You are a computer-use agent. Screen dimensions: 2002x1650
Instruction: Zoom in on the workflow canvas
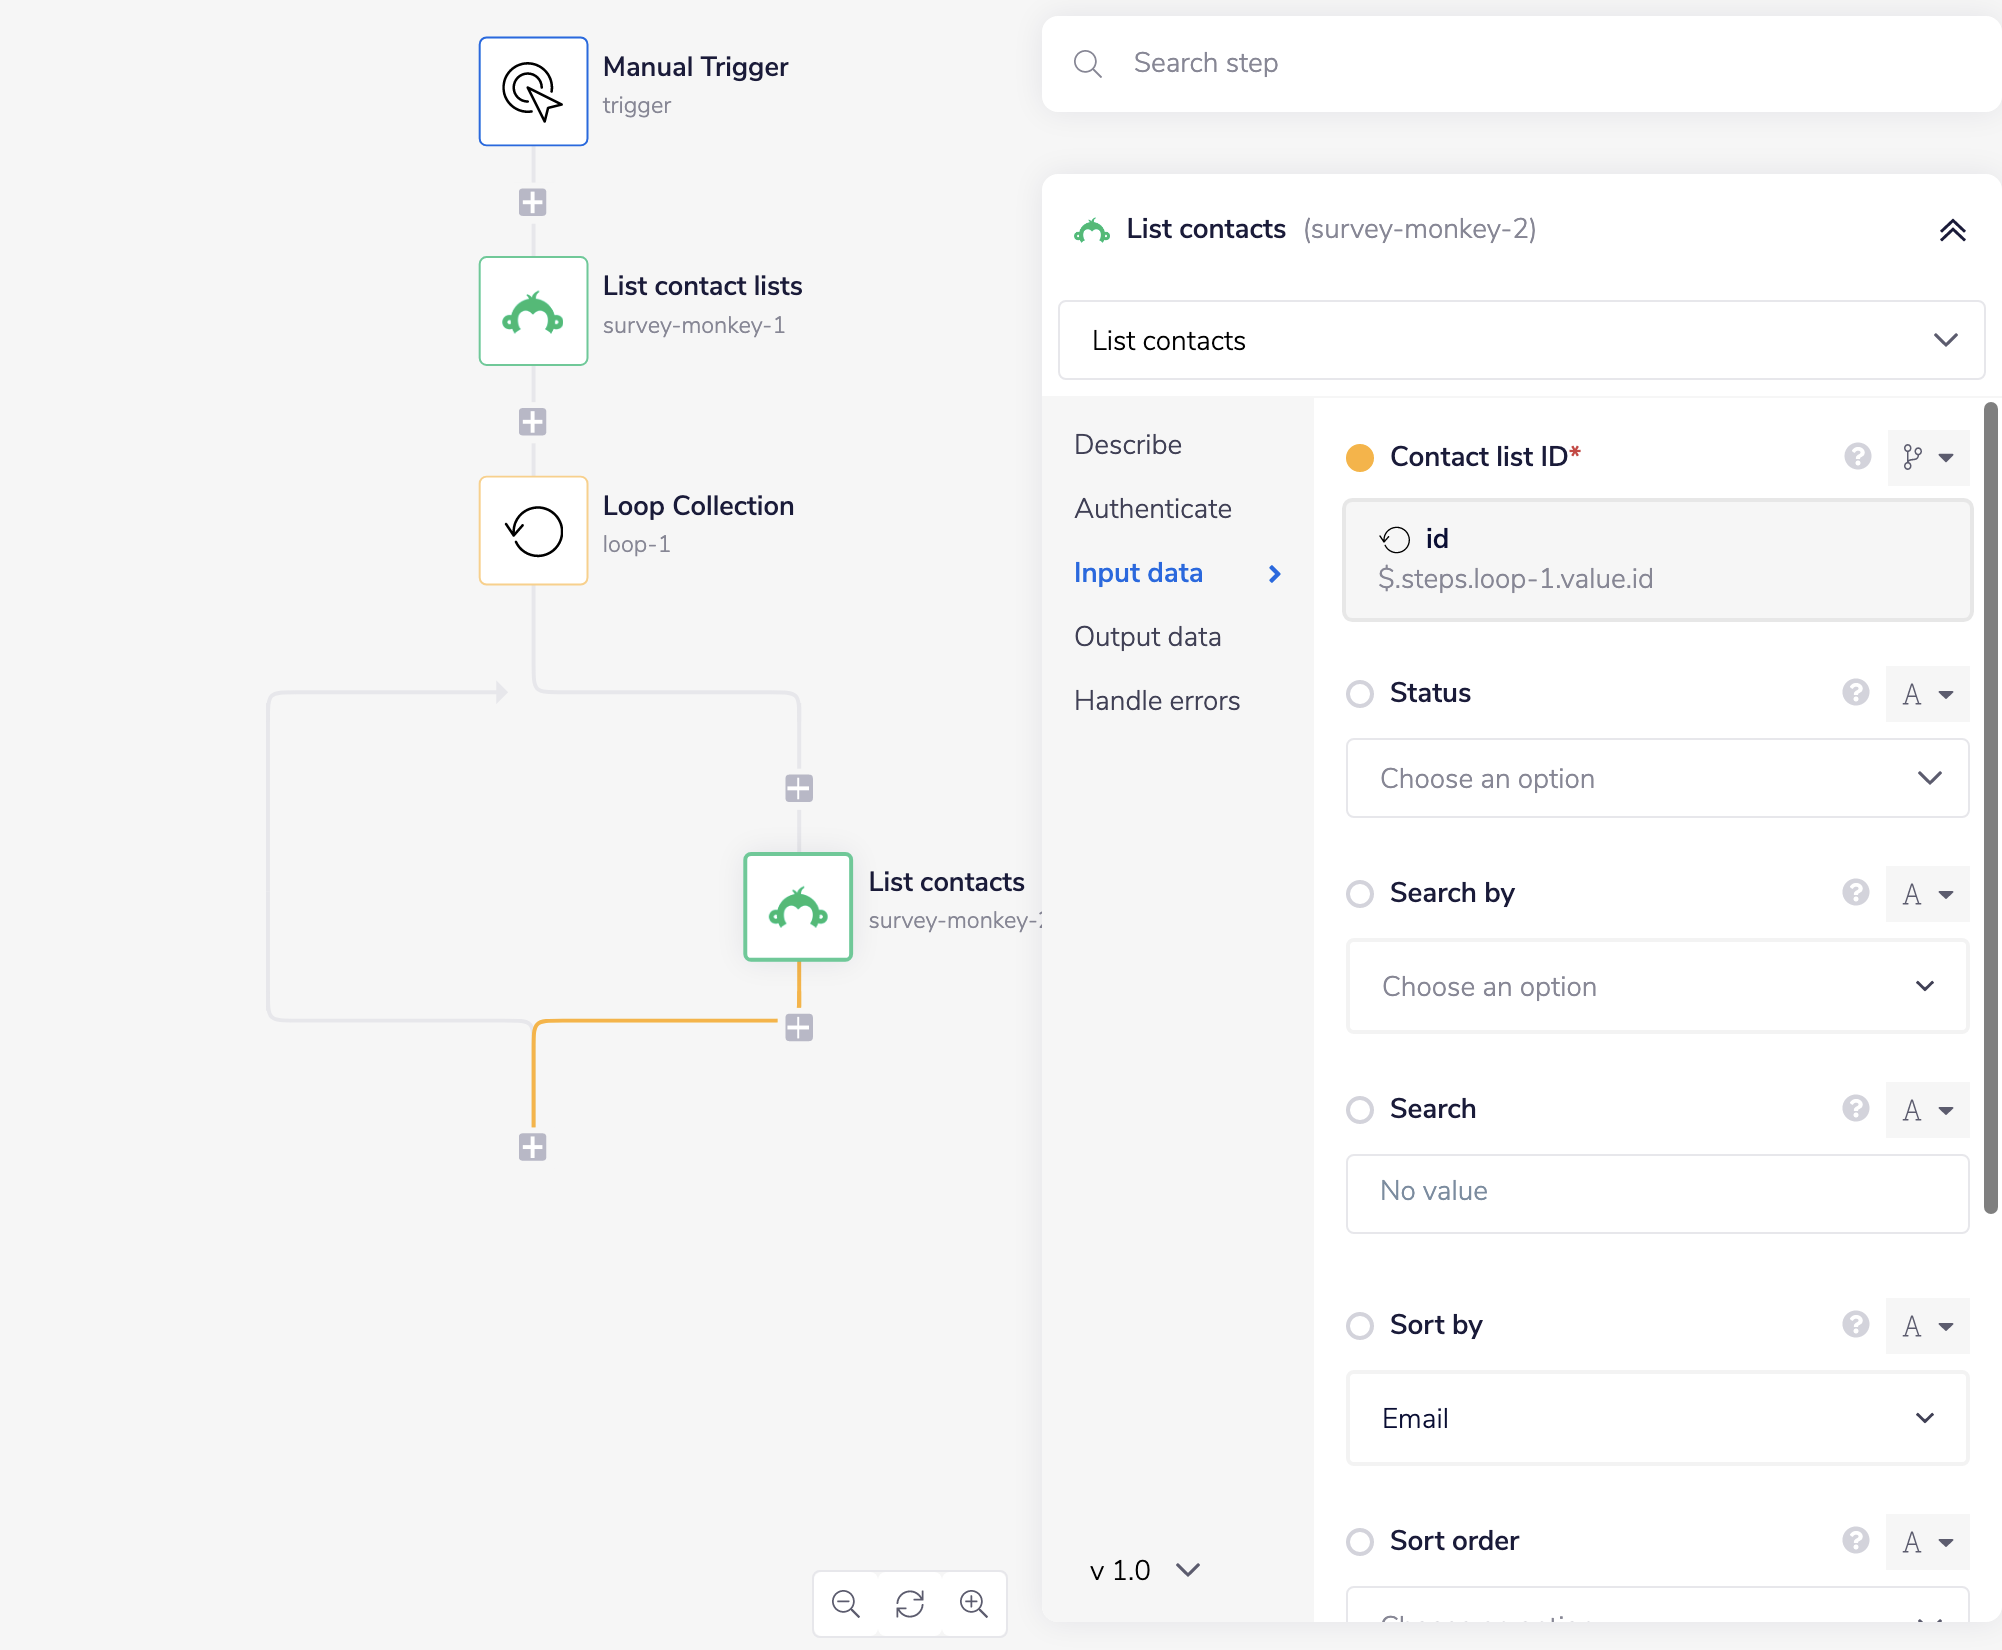click(973, 1604)
